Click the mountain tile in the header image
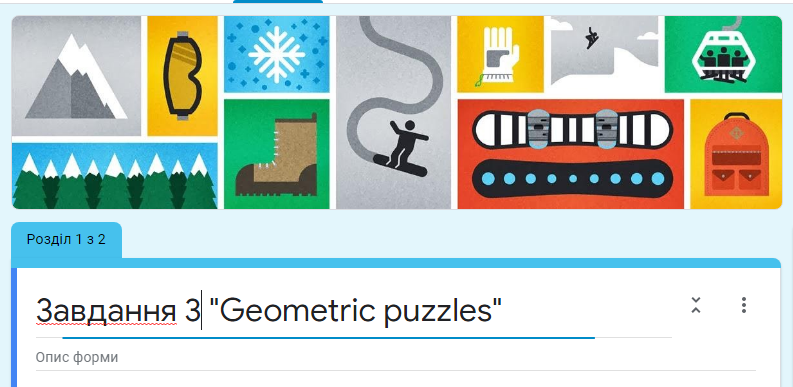Viewport: 793px width, 387px height. click(x=76, y=76)
